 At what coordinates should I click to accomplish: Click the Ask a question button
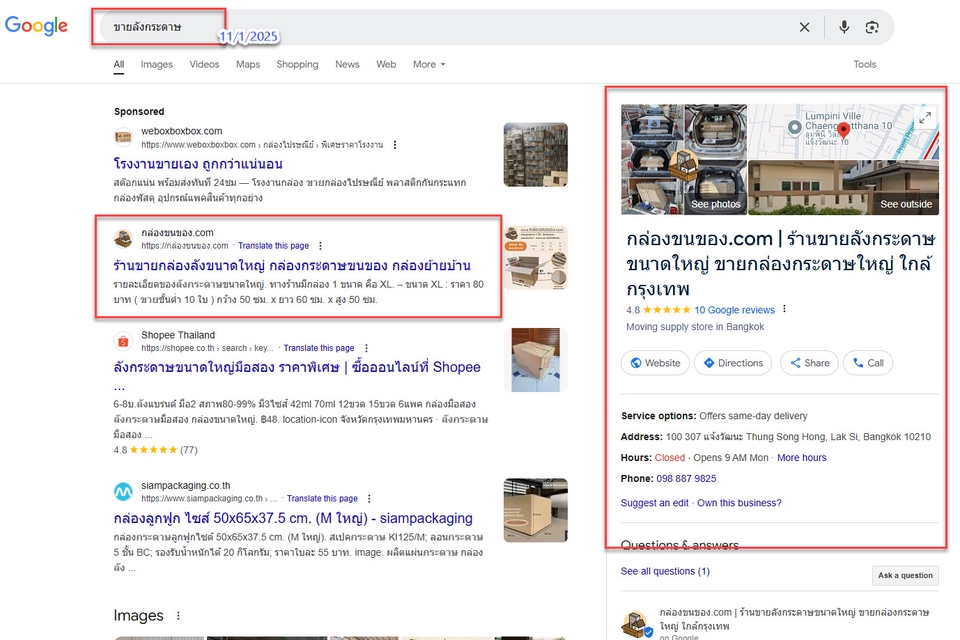tap(905, 575)
